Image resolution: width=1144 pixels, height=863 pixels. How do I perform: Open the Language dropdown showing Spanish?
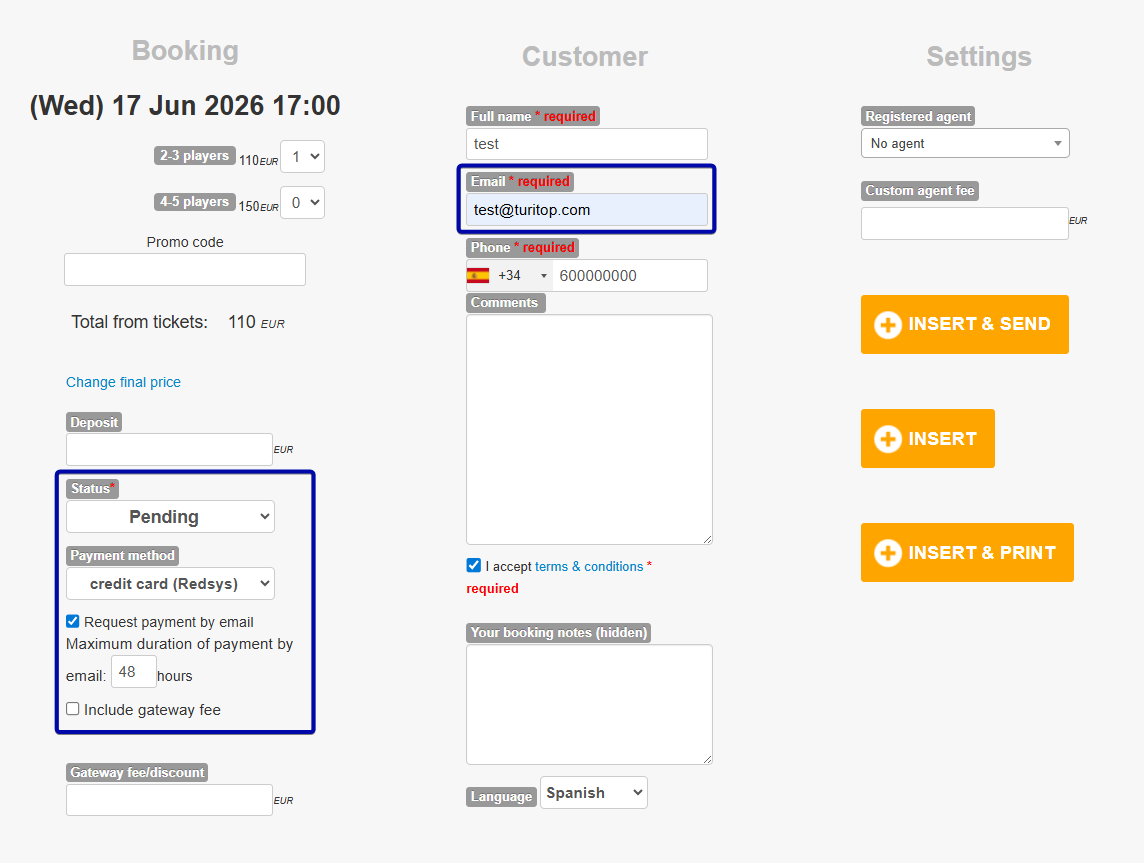pos(594,793)
